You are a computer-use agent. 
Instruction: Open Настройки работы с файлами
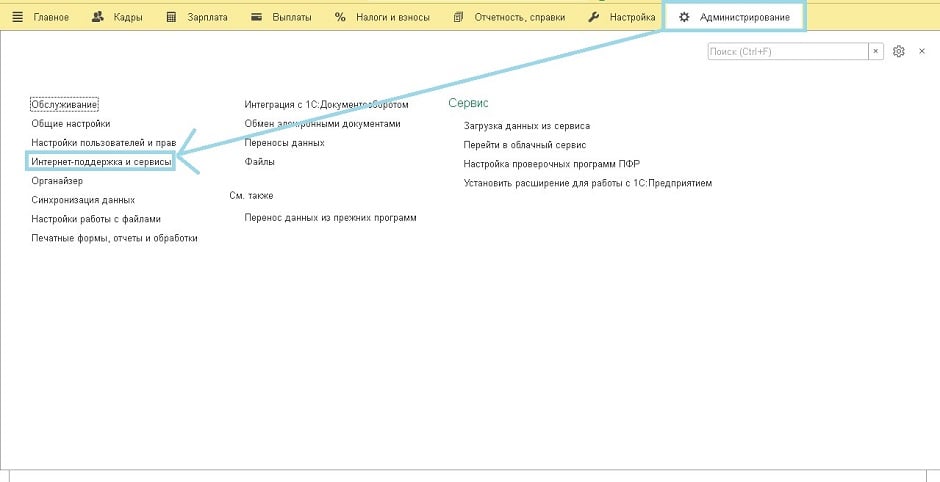tap(96, 219)
